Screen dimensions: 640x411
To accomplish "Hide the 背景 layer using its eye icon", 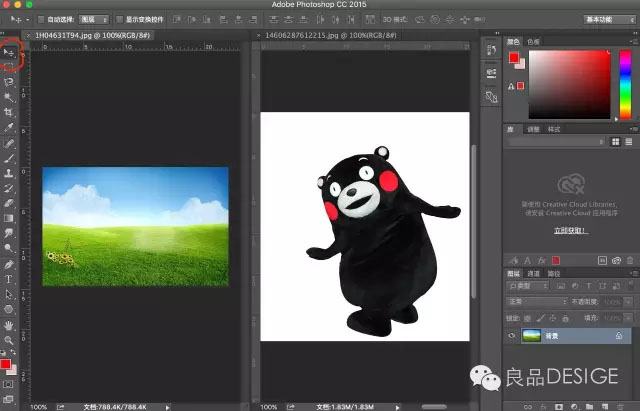I will (512, 337).
